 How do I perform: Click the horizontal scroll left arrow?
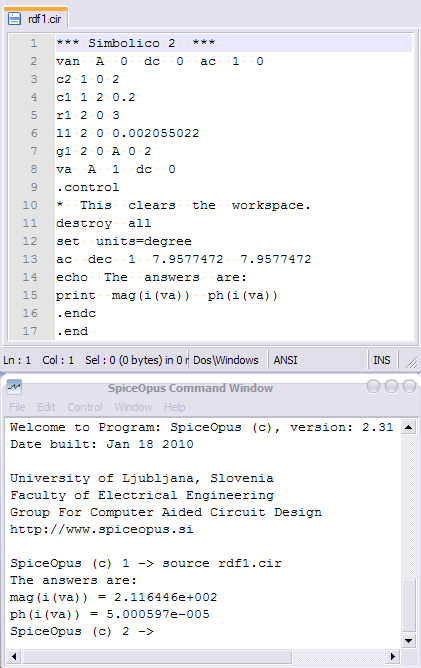14,656
